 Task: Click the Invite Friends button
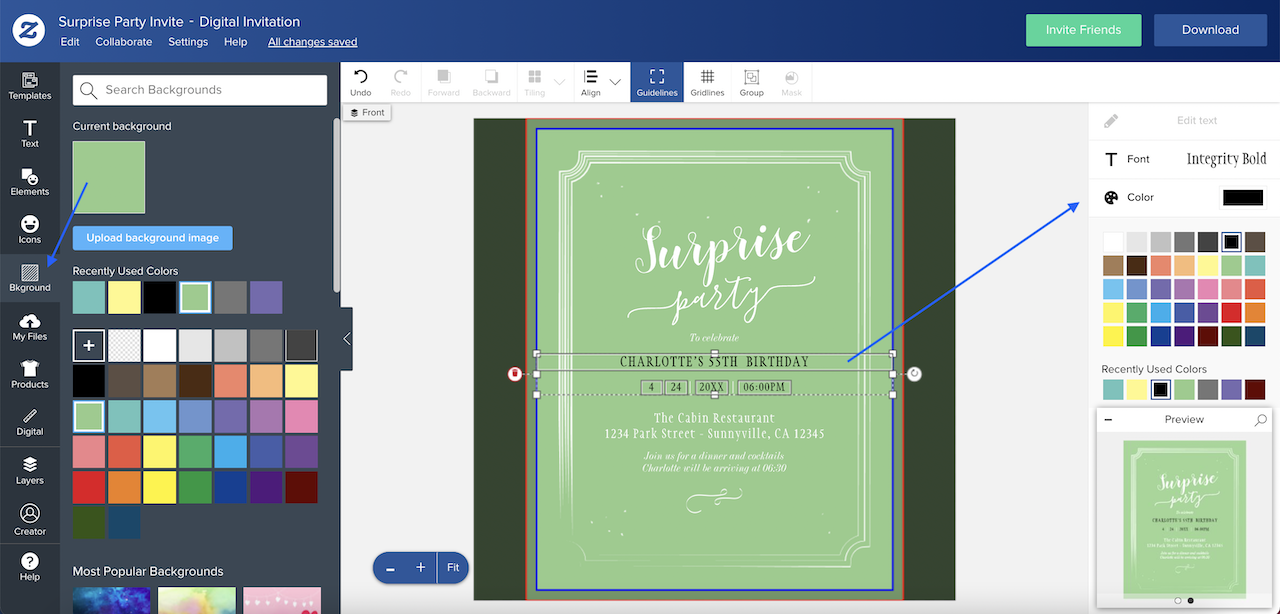1083,30
